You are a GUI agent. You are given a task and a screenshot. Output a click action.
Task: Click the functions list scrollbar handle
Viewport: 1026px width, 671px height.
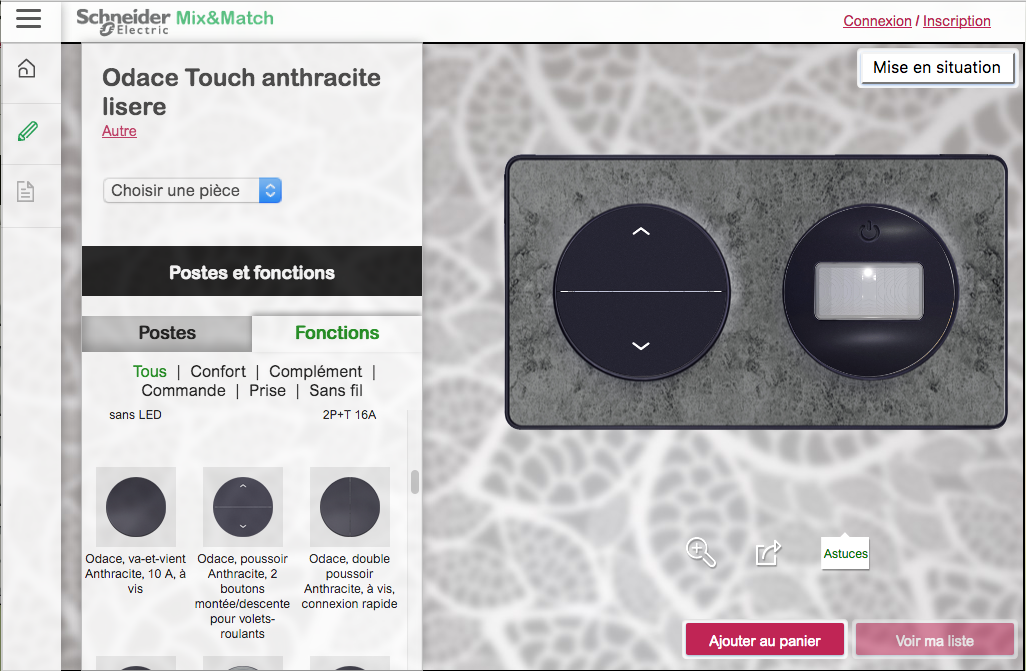point(415,482)
